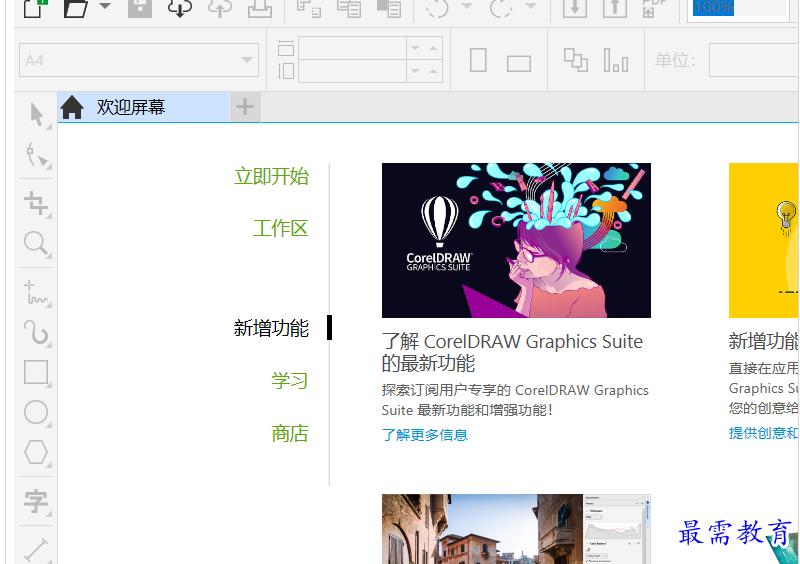Click the page height input field
This screenshot has width=800, height=564.
(353, 71)
